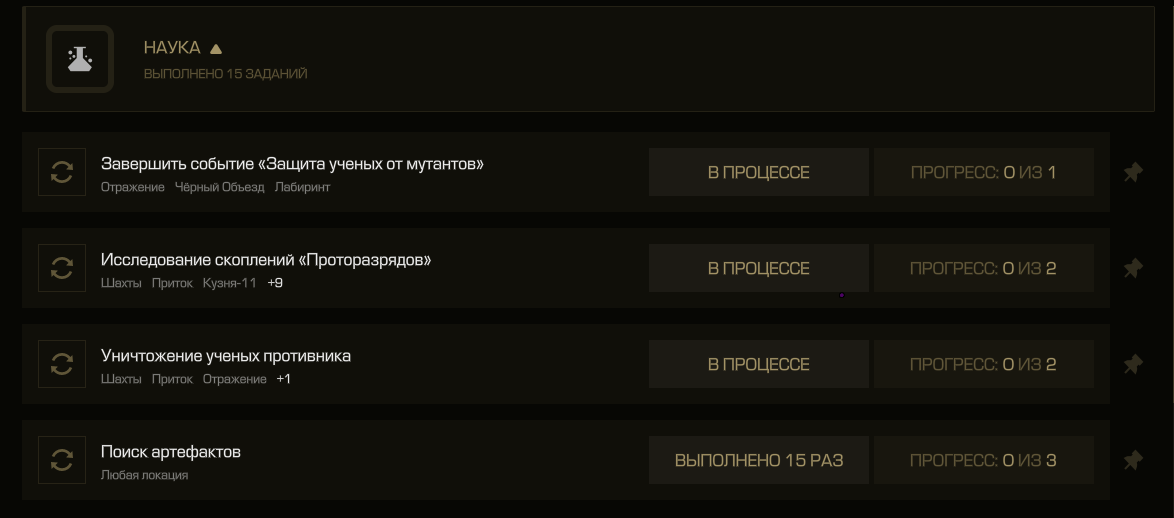Refresh the «Проторазрядов» research task
The height and width of the screenshot is (518, 1174).
point(61,268)
